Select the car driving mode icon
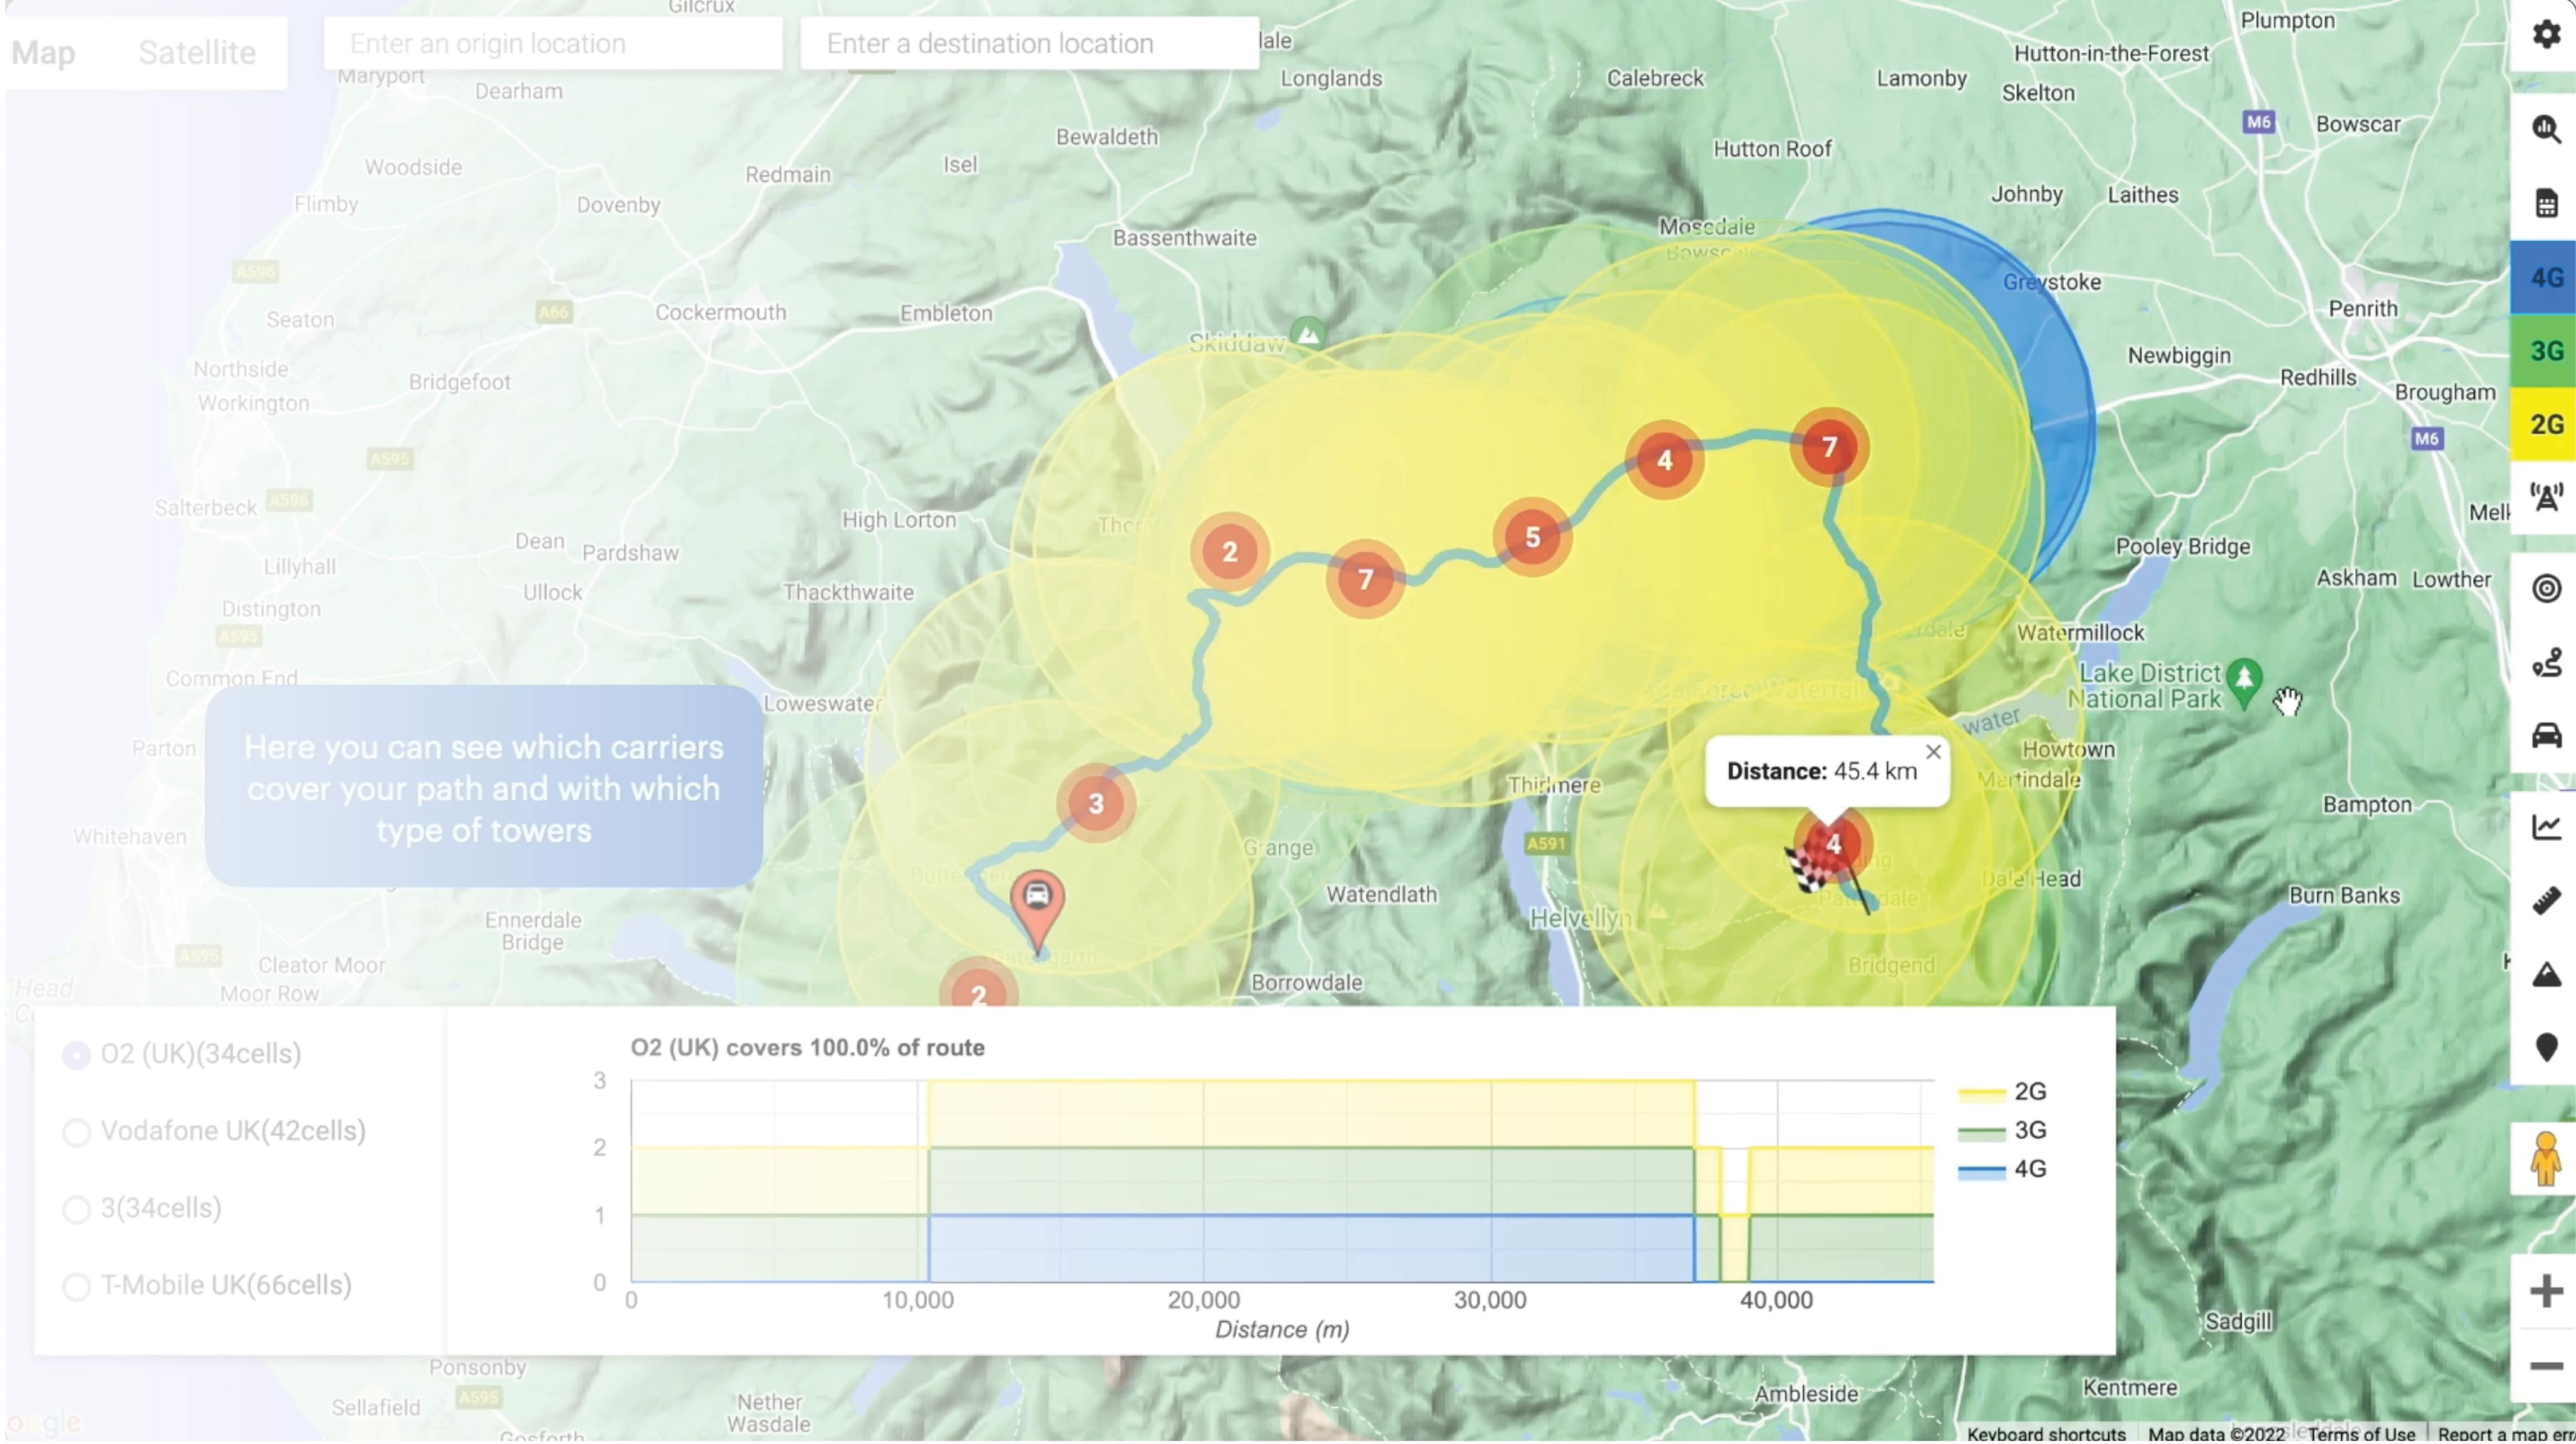Screen dimensions: 2576x1444 [2546, 735]
